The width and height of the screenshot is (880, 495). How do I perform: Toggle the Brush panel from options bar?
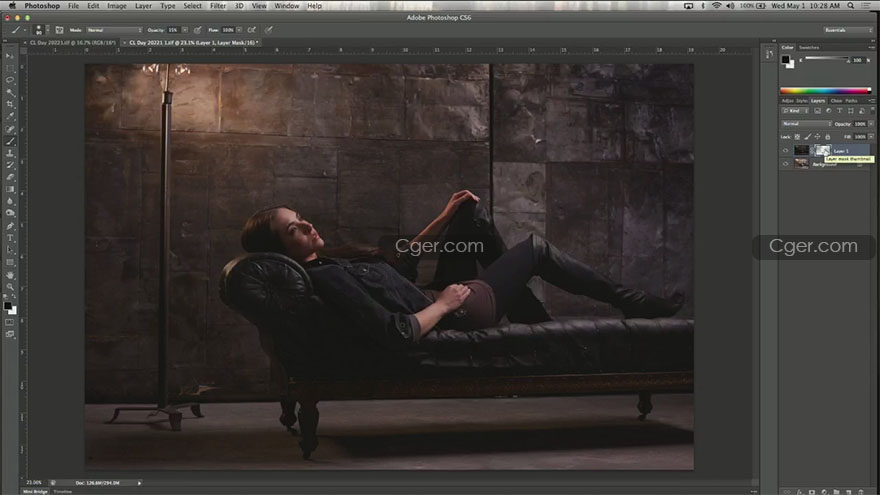(x=59, y=30)
